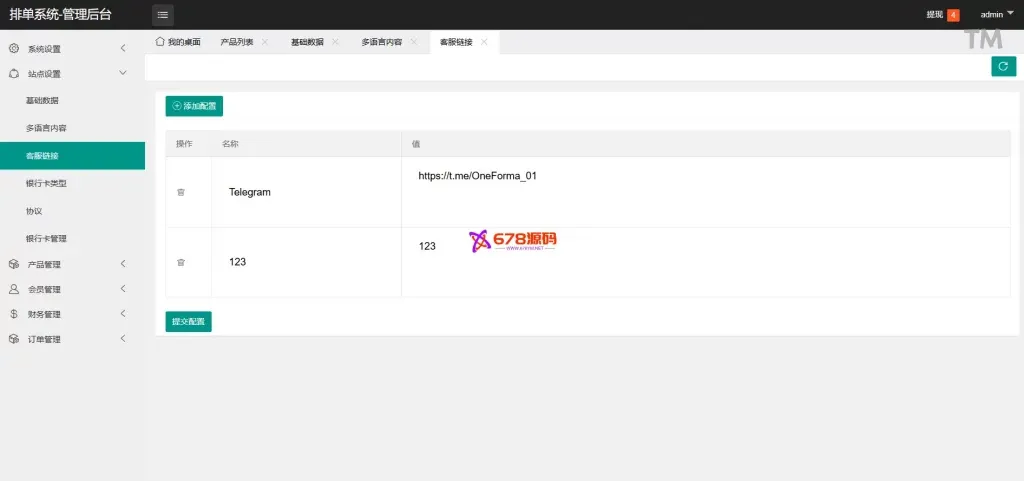Click the hamburger sidebar toggle icon
The image size is (1024, 481).
(162, 15)
